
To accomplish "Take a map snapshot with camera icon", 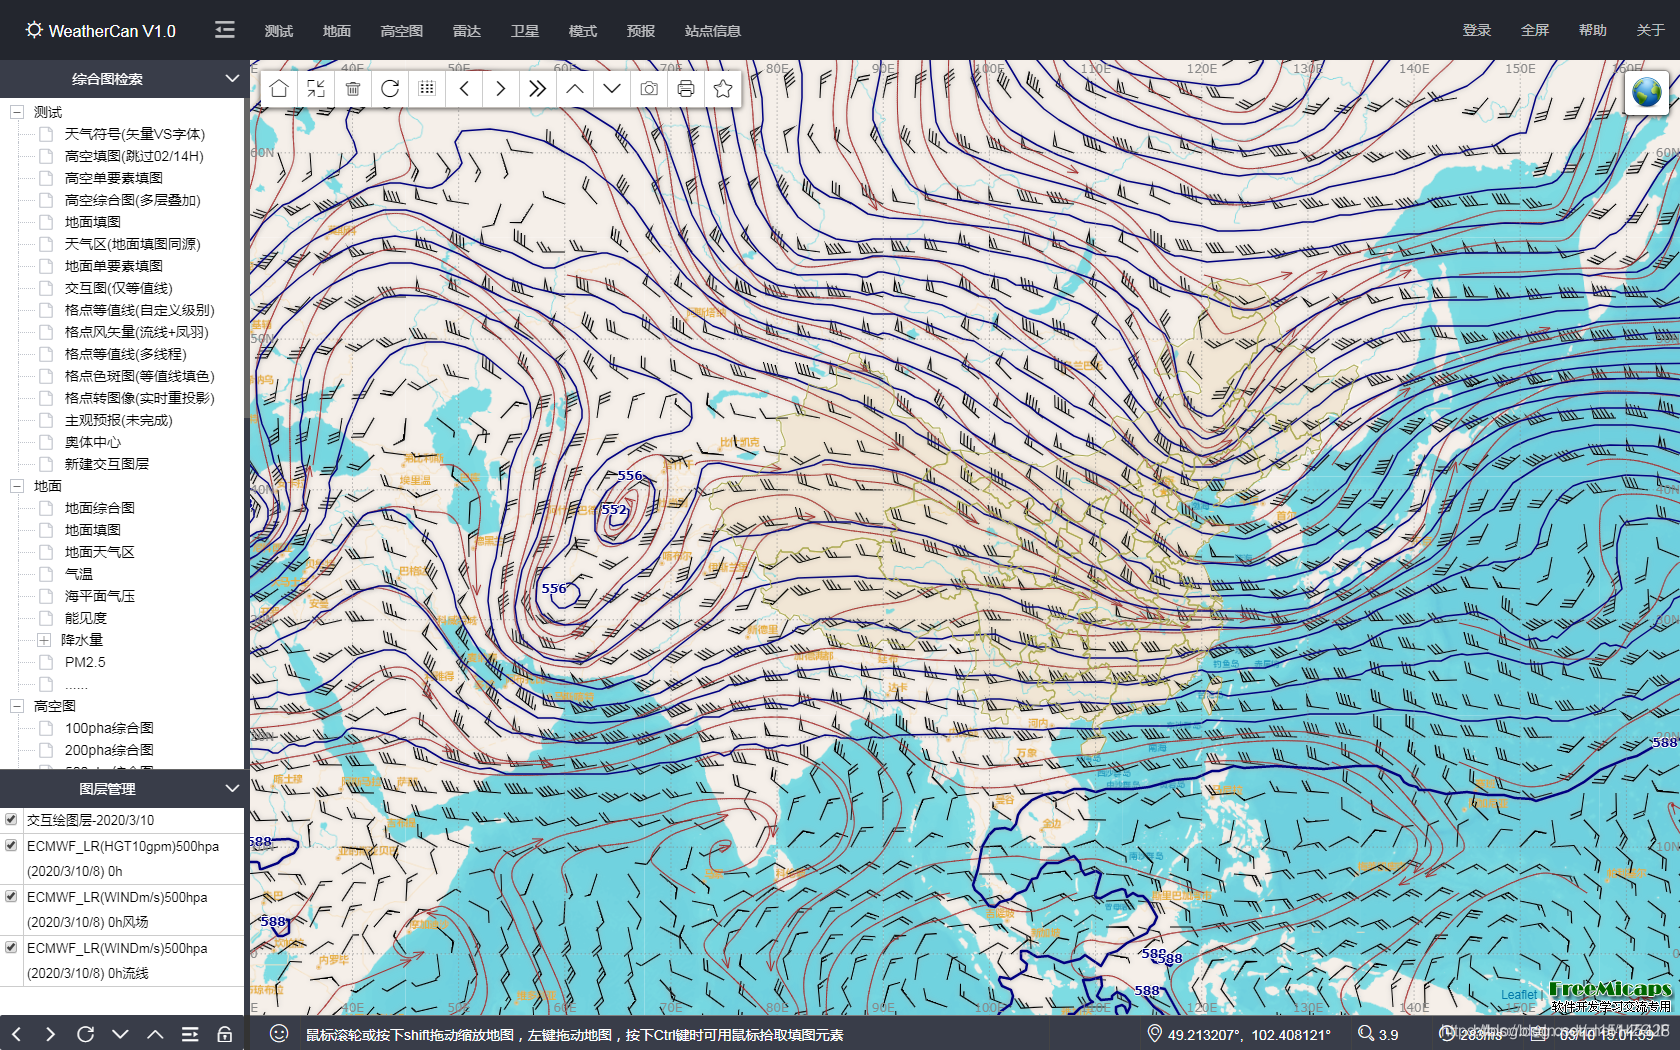I will 649,88.
